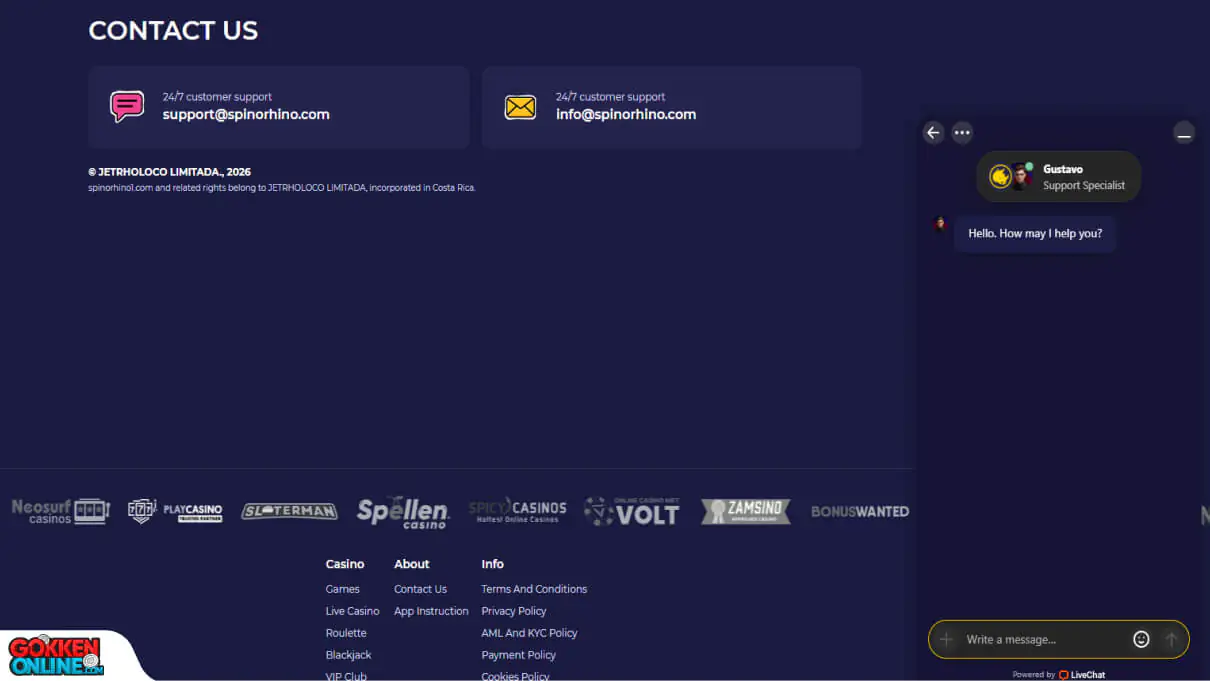Open the Contact Us link under About
This screenshot has height=681, width=1210.
420,589
